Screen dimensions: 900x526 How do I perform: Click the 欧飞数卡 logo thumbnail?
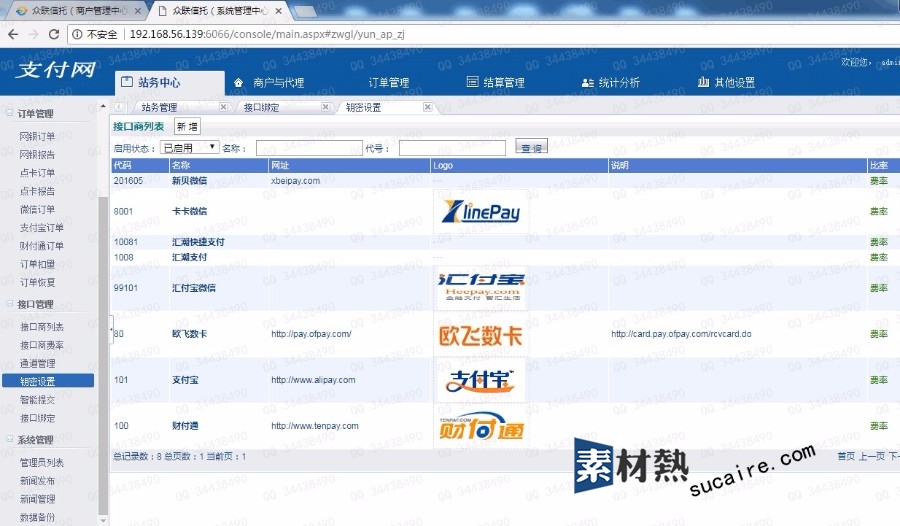481,334
